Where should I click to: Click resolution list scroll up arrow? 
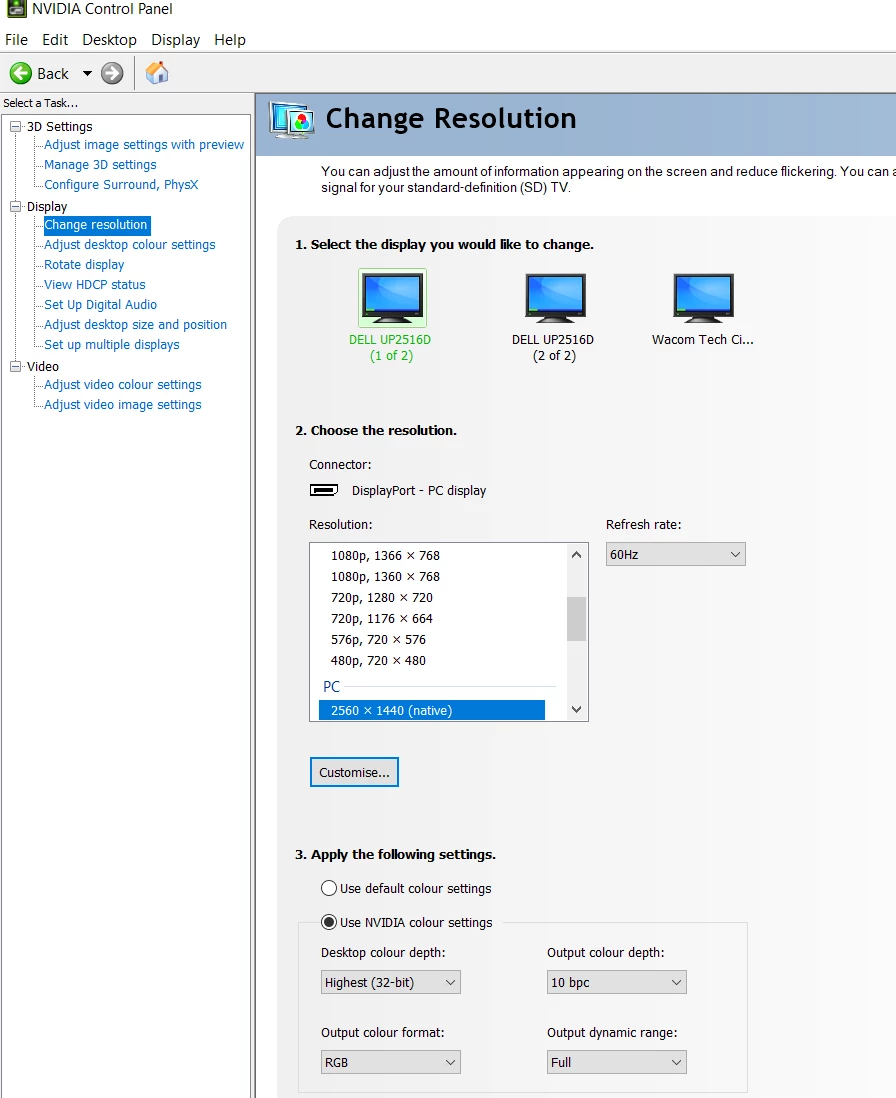click(x=576, y=555)
